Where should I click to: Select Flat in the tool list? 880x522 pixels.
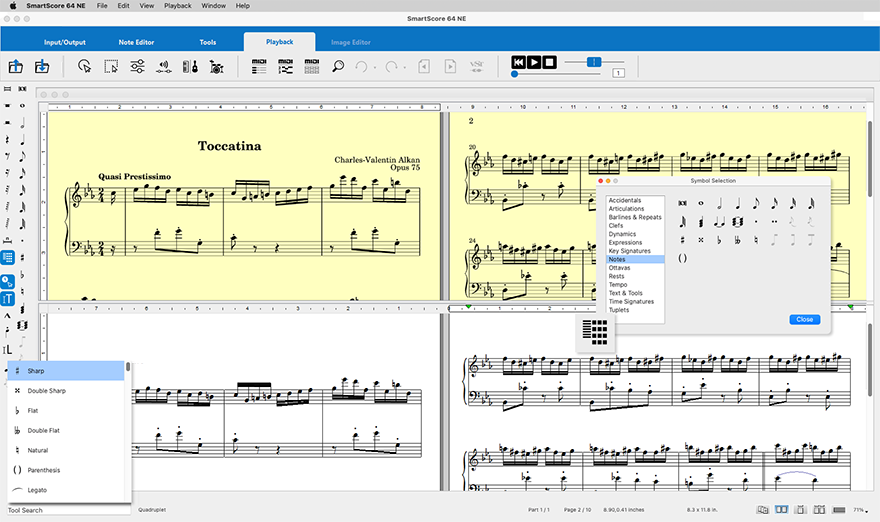[66, 410]
